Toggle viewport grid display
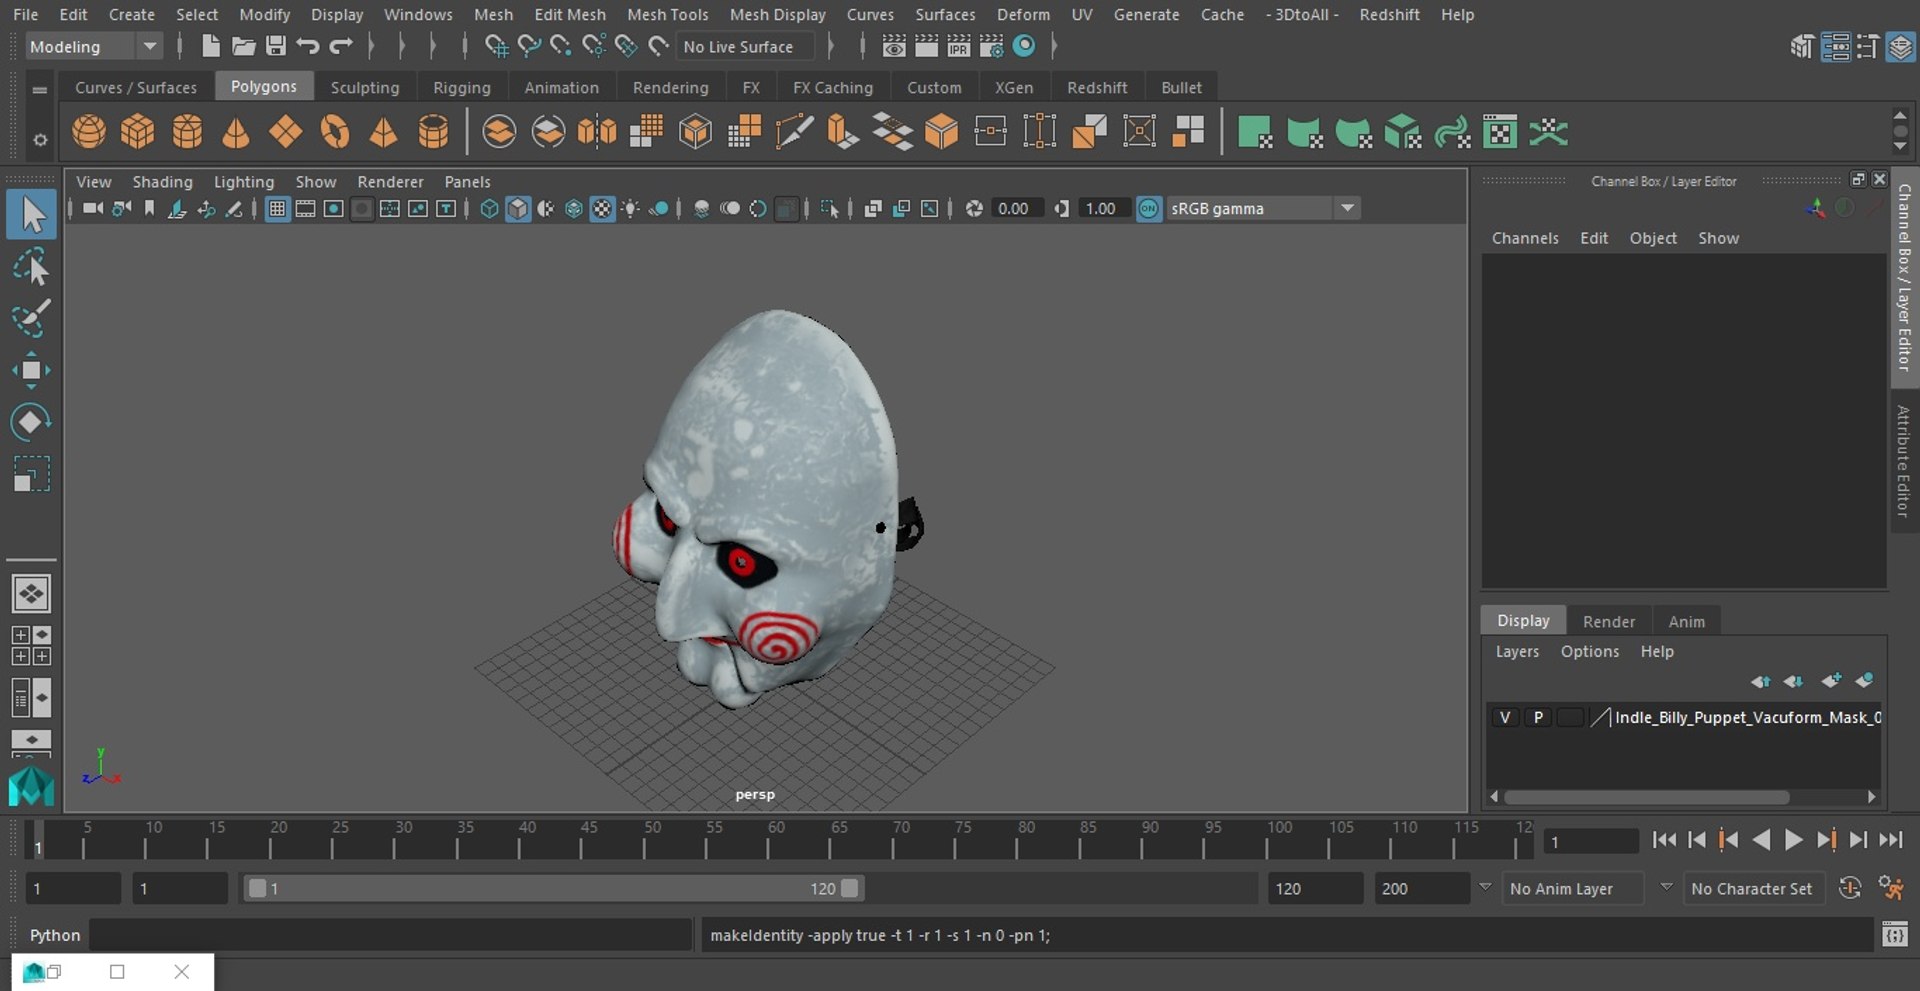Screen dimensions: 1920x991 (277, 208)
